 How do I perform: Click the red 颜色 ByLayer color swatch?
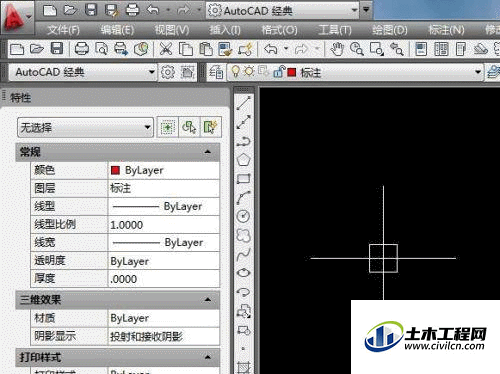(x=115, y=170)
